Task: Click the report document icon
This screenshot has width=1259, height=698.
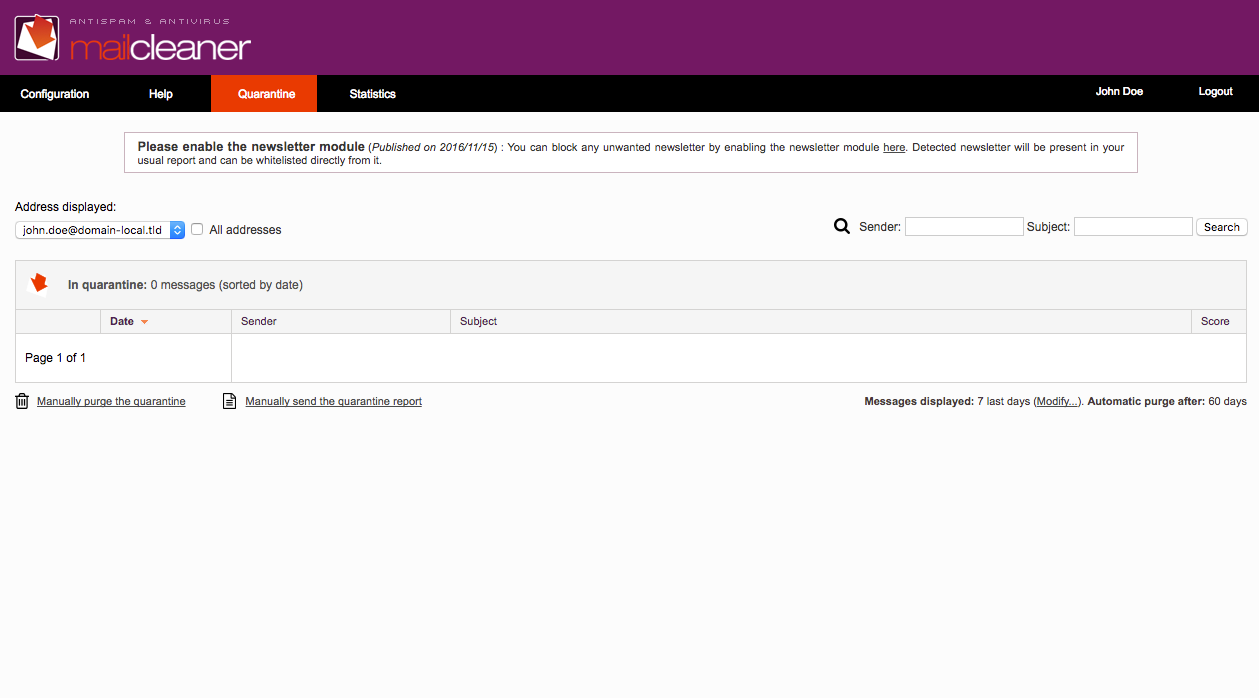Action: [229, 401]
